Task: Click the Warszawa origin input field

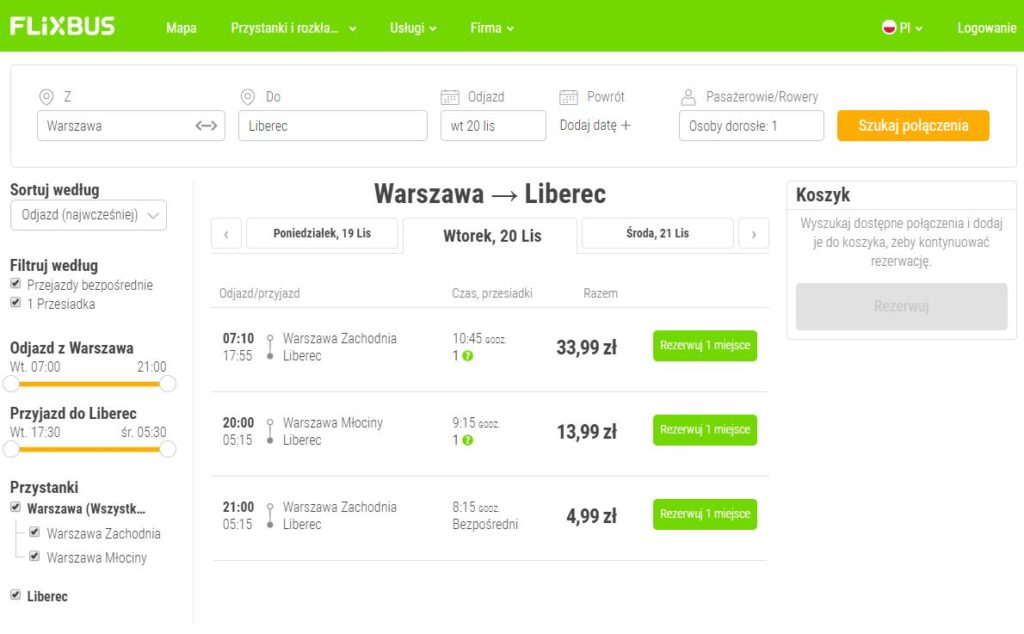Action: coord(131,125)
